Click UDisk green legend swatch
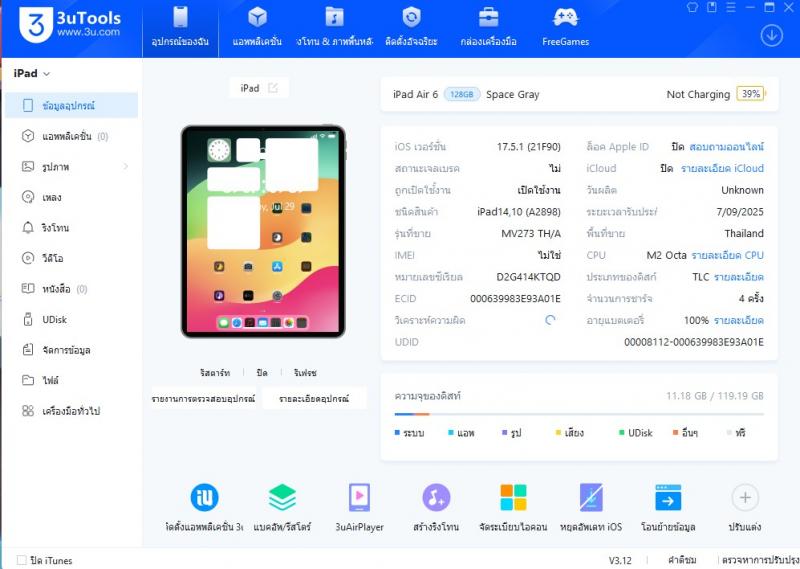The width and height of the screenshot is (800, 569). pyautogui.click(x=621, y=432)
